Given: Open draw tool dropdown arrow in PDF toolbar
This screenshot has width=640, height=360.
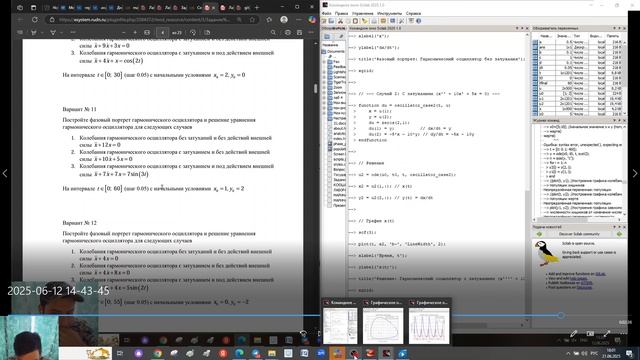Looking at the screenshot, I should (61, 32).
